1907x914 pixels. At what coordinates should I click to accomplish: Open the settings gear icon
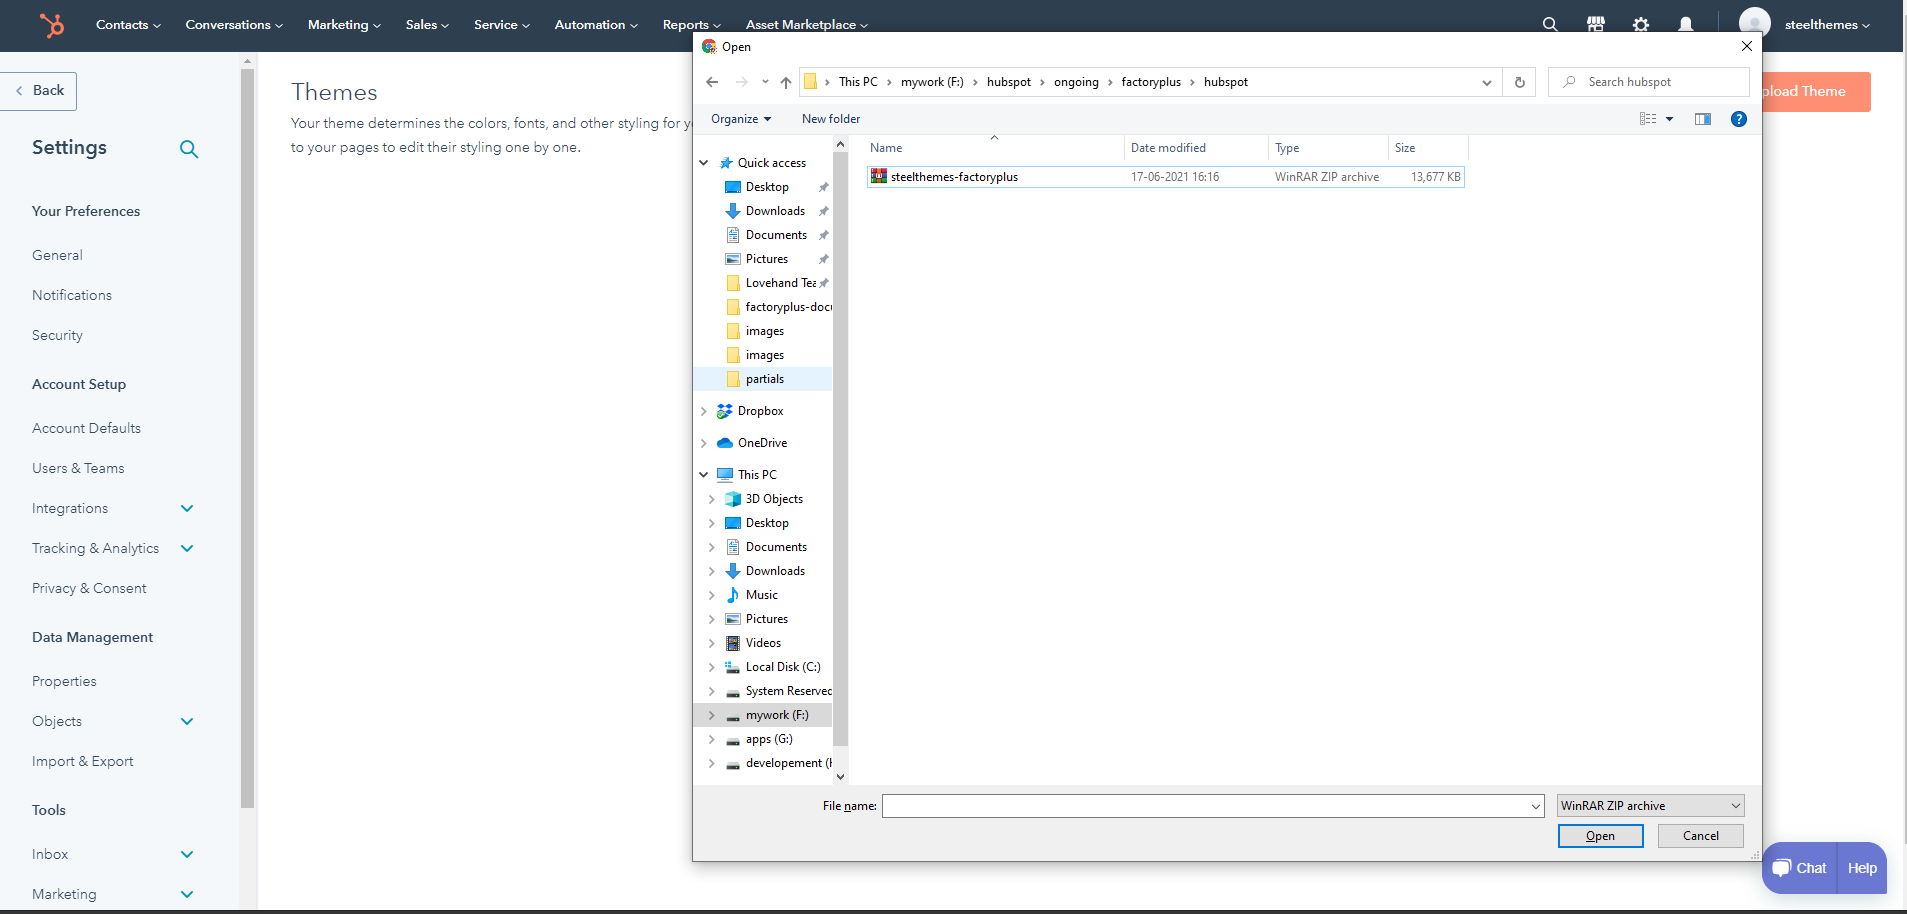point(1640,24)
